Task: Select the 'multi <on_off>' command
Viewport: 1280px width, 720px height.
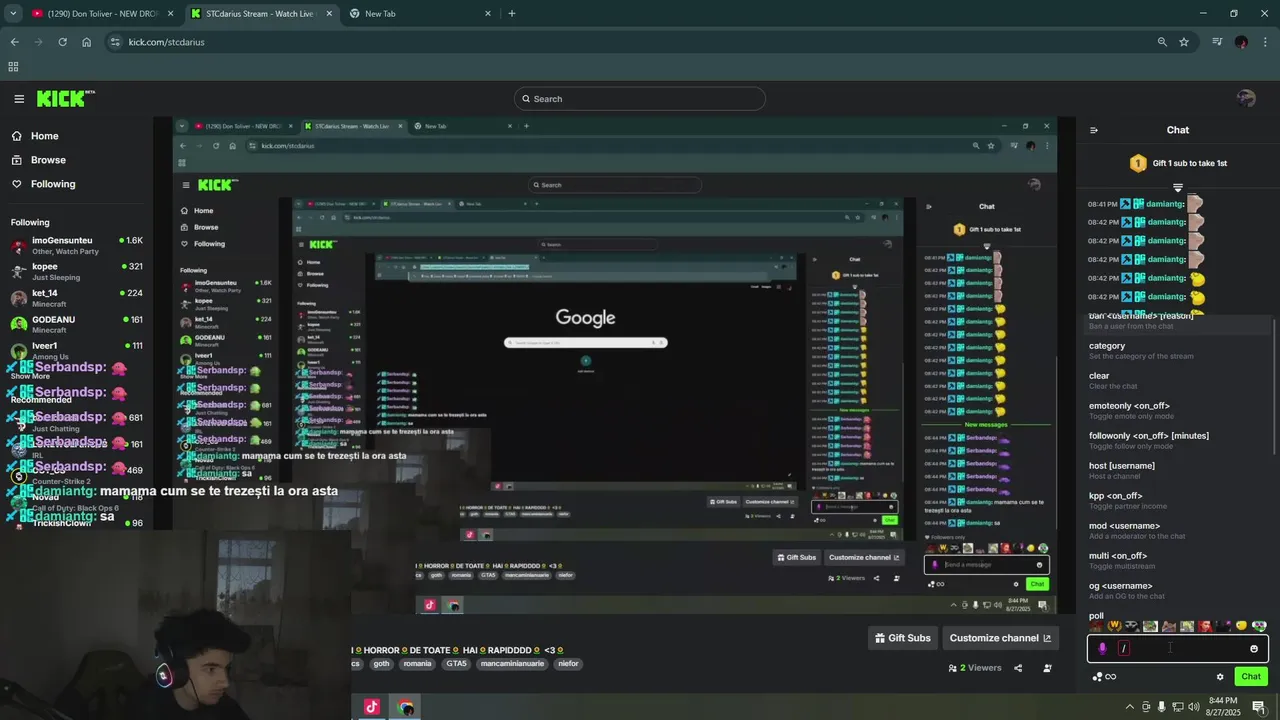Action: pos(1178,561)
